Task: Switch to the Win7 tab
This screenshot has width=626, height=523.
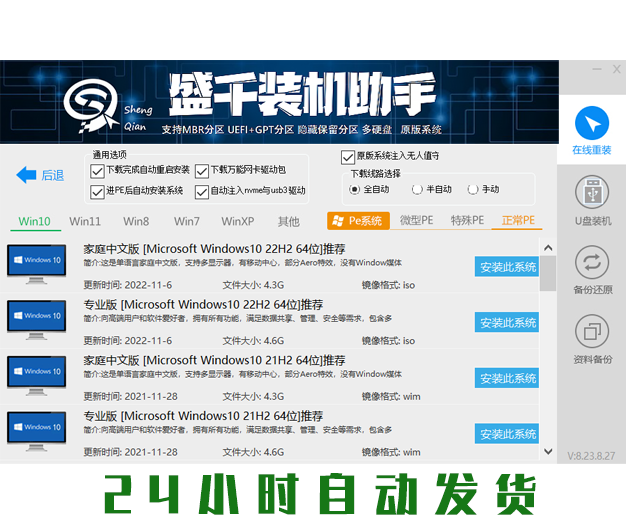Action: 187,221
